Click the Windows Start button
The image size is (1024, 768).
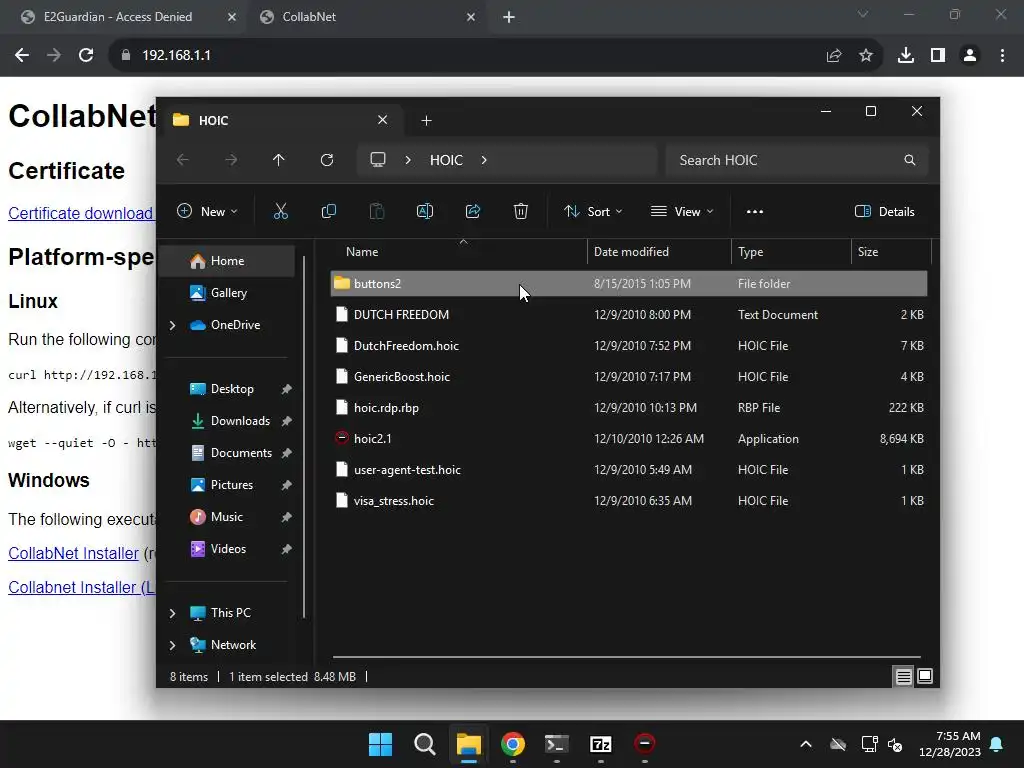point(380,744)
